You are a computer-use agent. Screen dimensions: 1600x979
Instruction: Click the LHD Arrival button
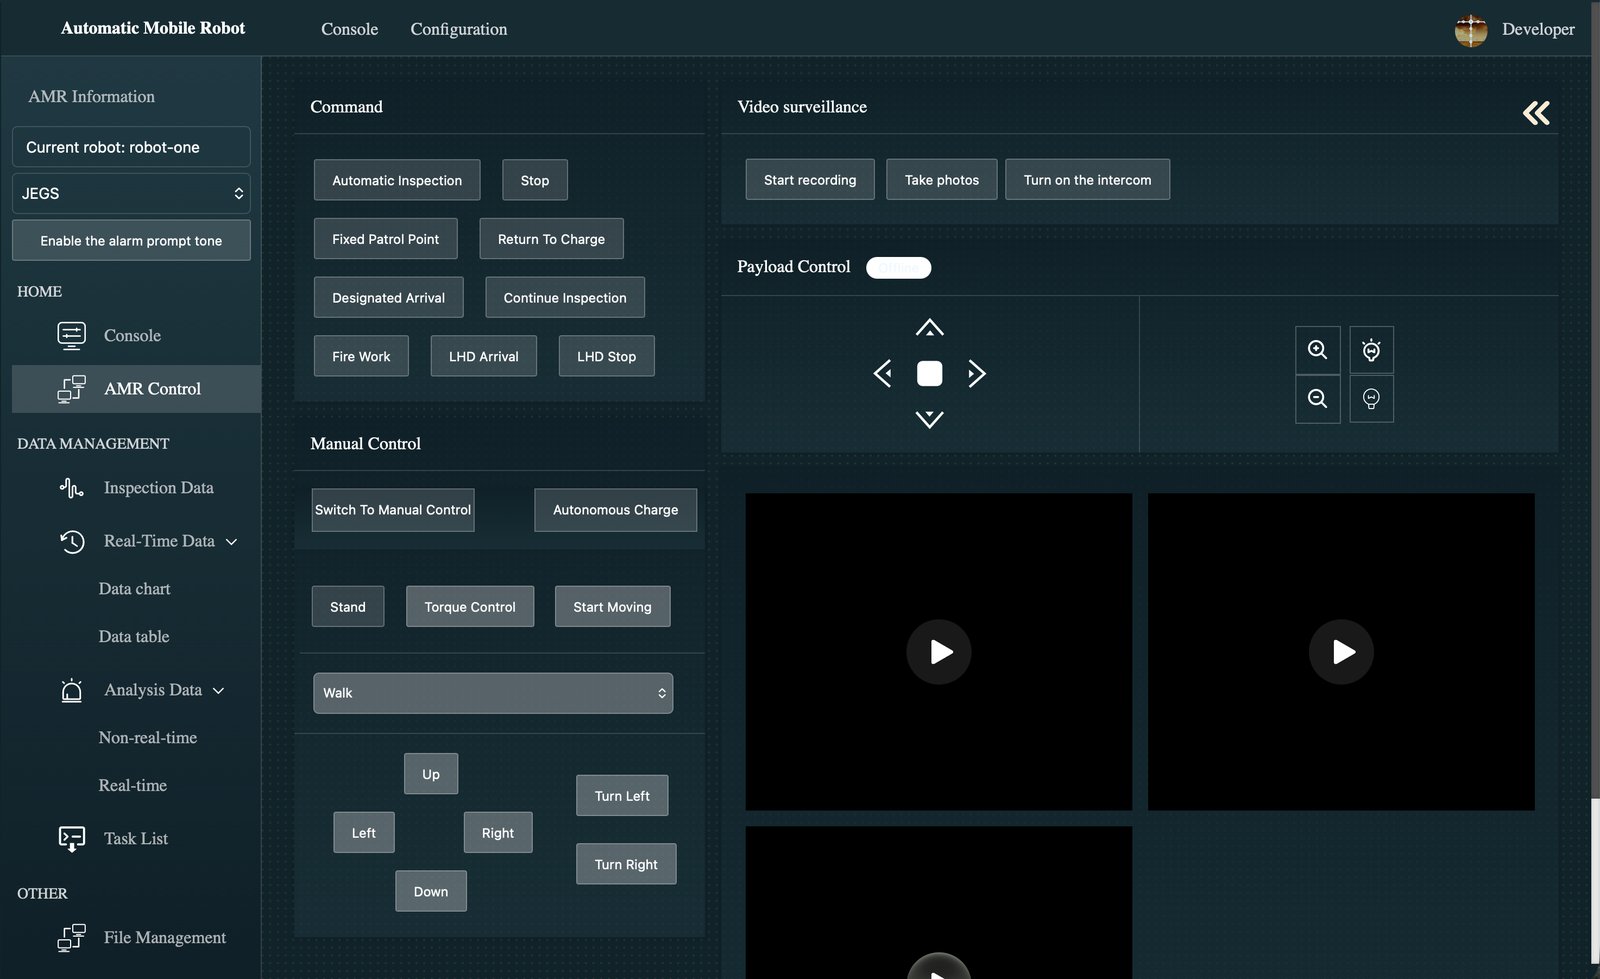[x=484, y=356]
